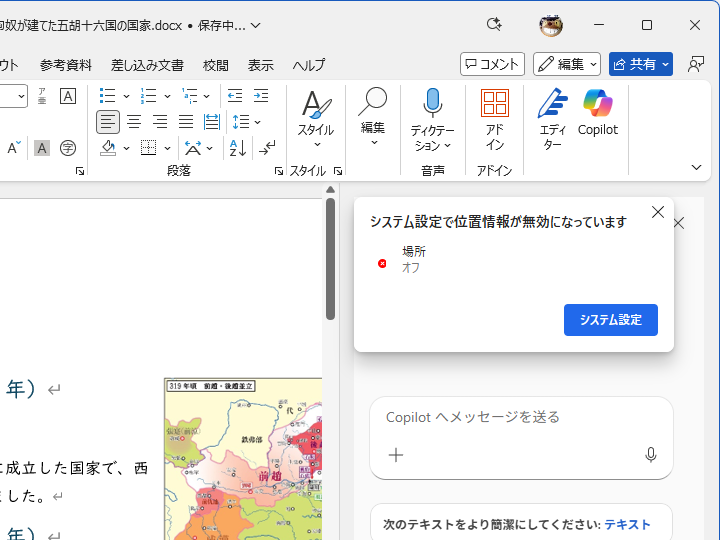Viewport: 720px width, 540px height.
Task: Open the 参考資料 tab
Action: point(66,65)
